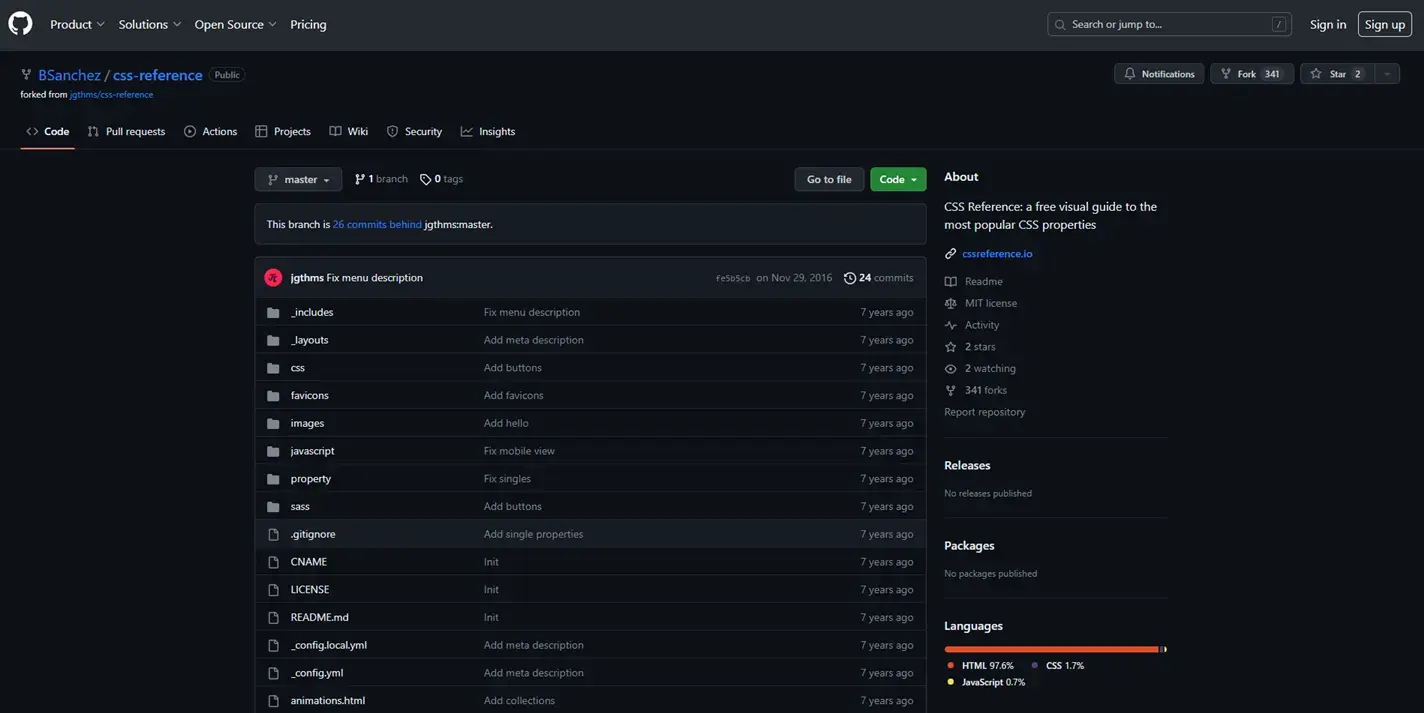Click the LICENSE file icon
The width and height of the screenshot is (1424, 713).
(273, 590)
